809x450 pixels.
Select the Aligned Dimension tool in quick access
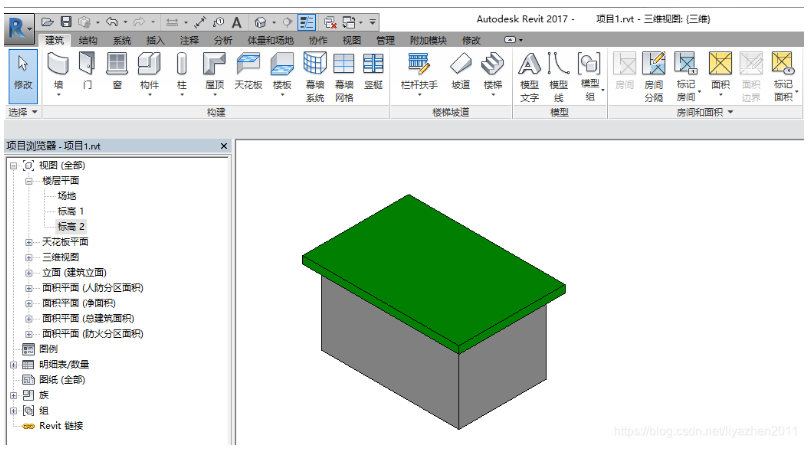(x=200, y=22)
